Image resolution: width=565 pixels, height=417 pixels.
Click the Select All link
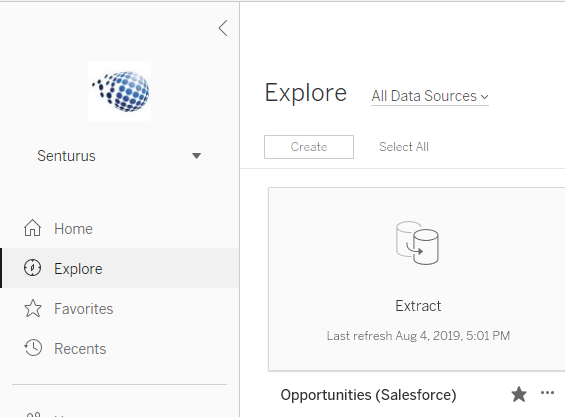click(x=404, y=147)
